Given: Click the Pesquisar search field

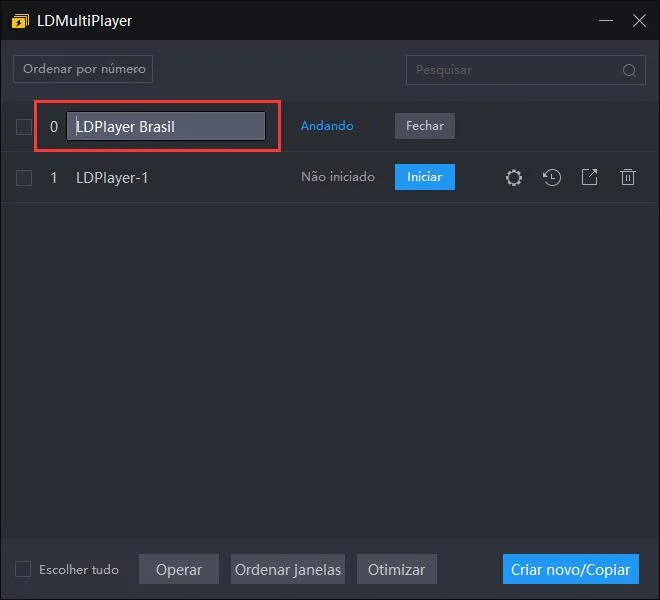Looking at the screenshot, I should coord(526,70).
